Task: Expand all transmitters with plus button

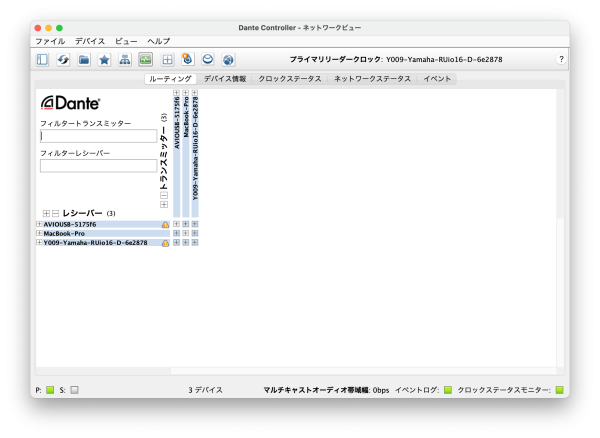Action: coord(164,204)
